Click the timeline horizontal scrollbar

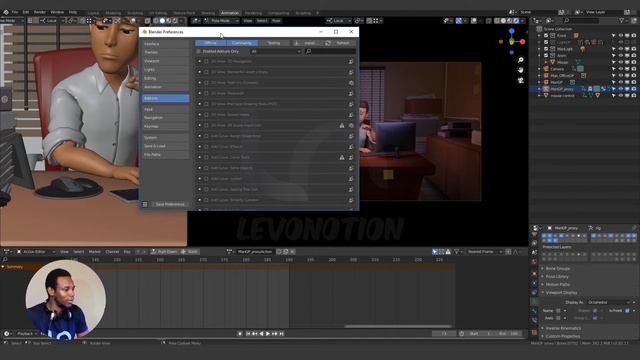[x=398, y=326]
